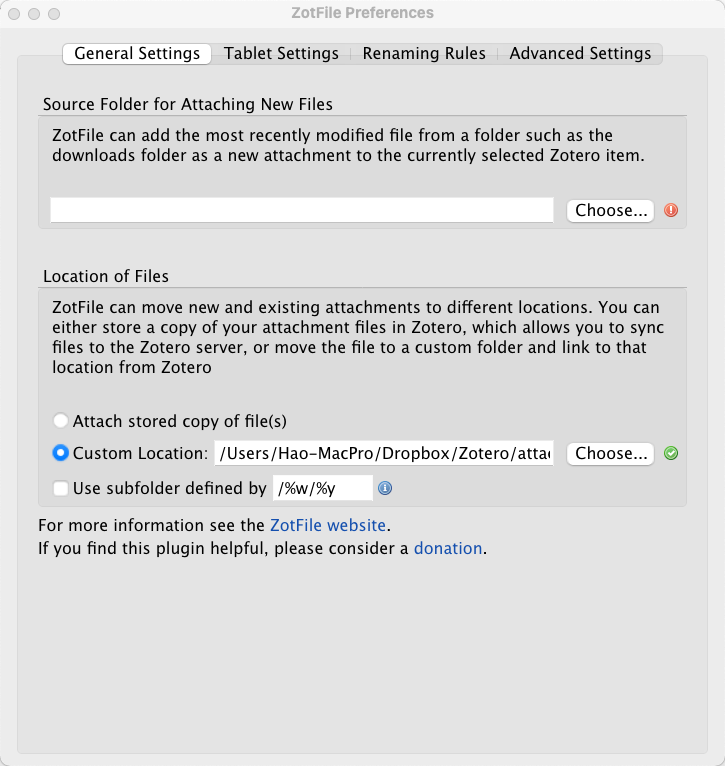The height and width of the screenshot is (766, 725).
Task: Focus the empty source folder path field
Action: click(301, 210)
